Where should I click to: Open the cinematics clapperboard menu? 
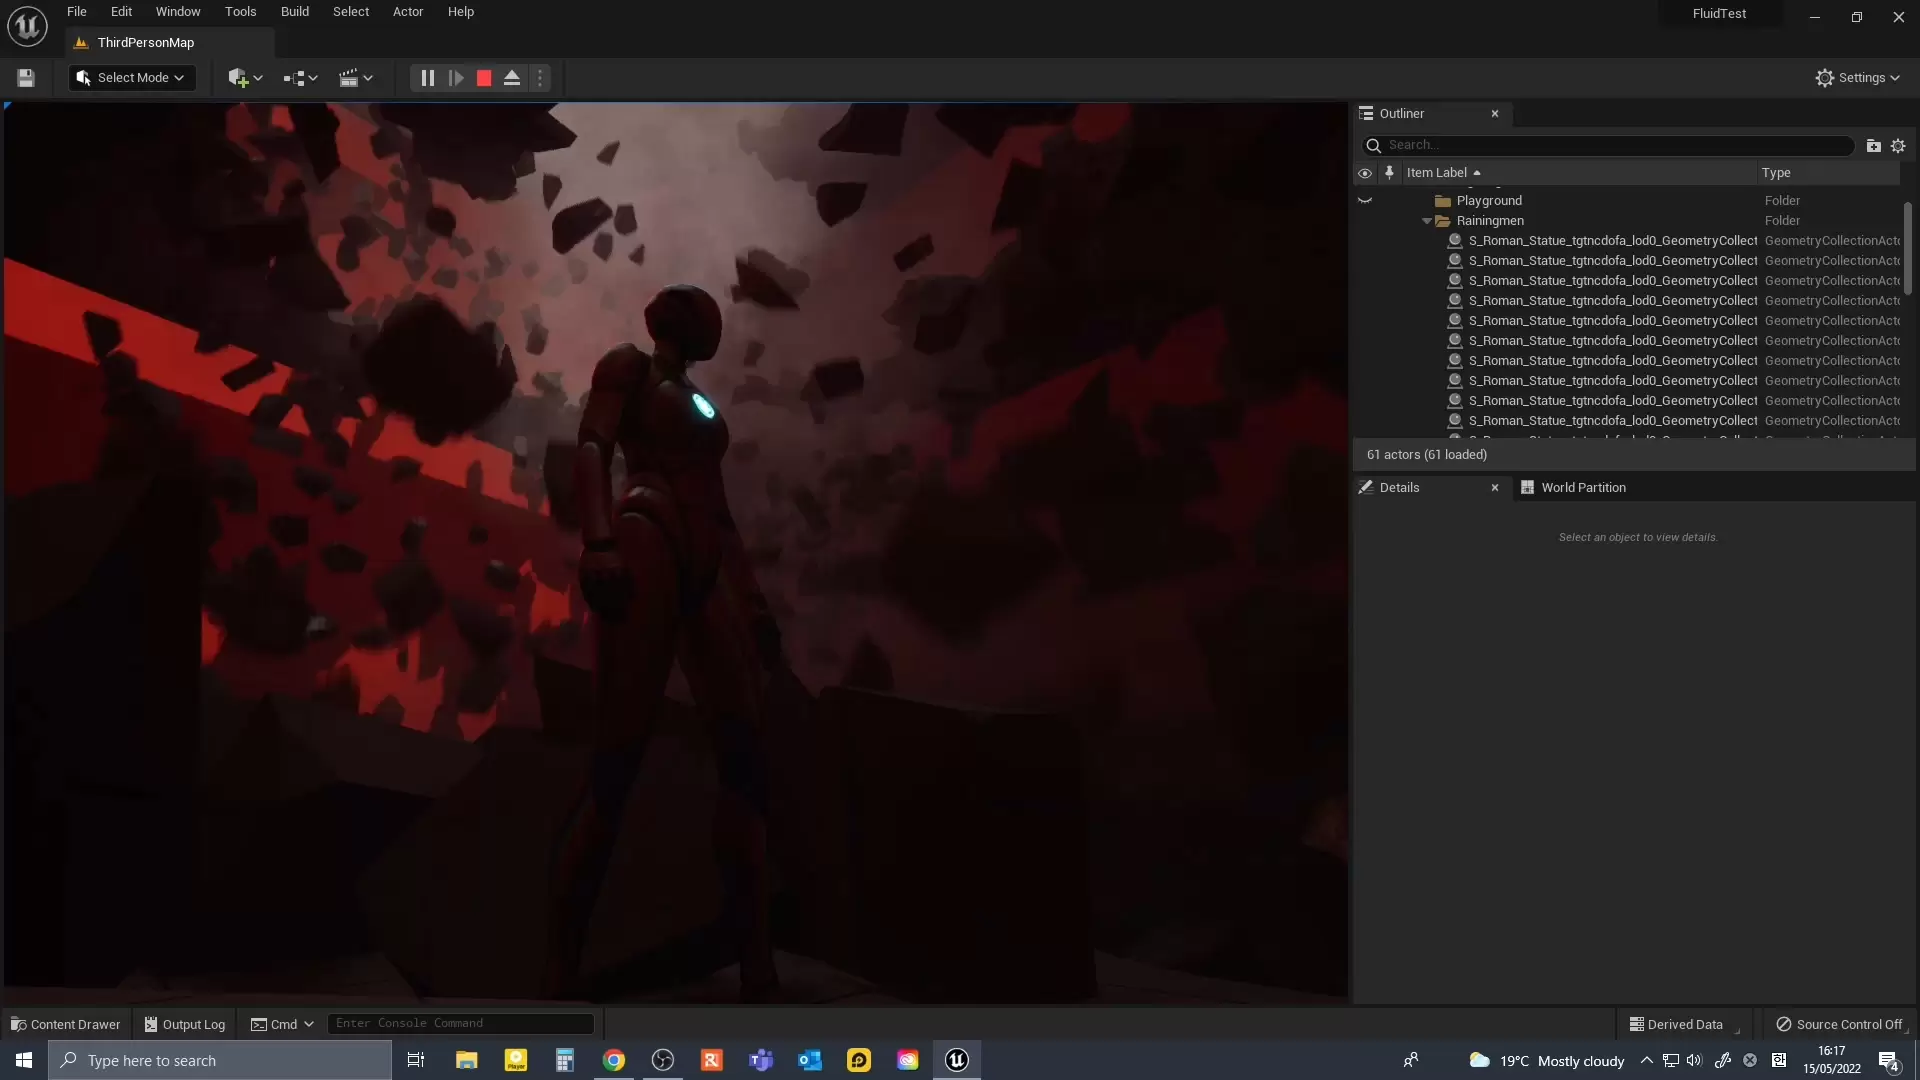point(355,78)
